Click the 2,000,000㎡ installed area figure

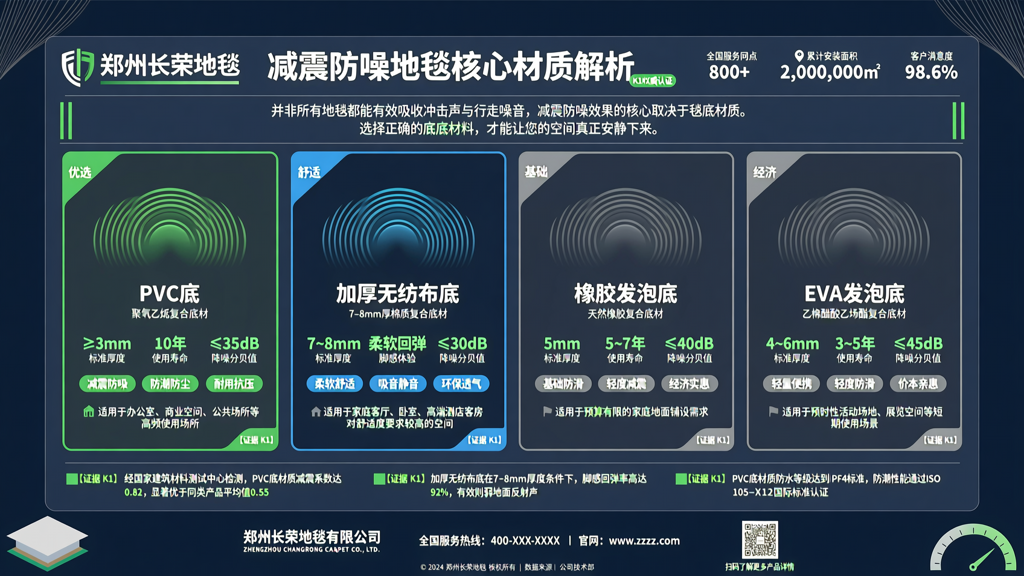point(829,72)
